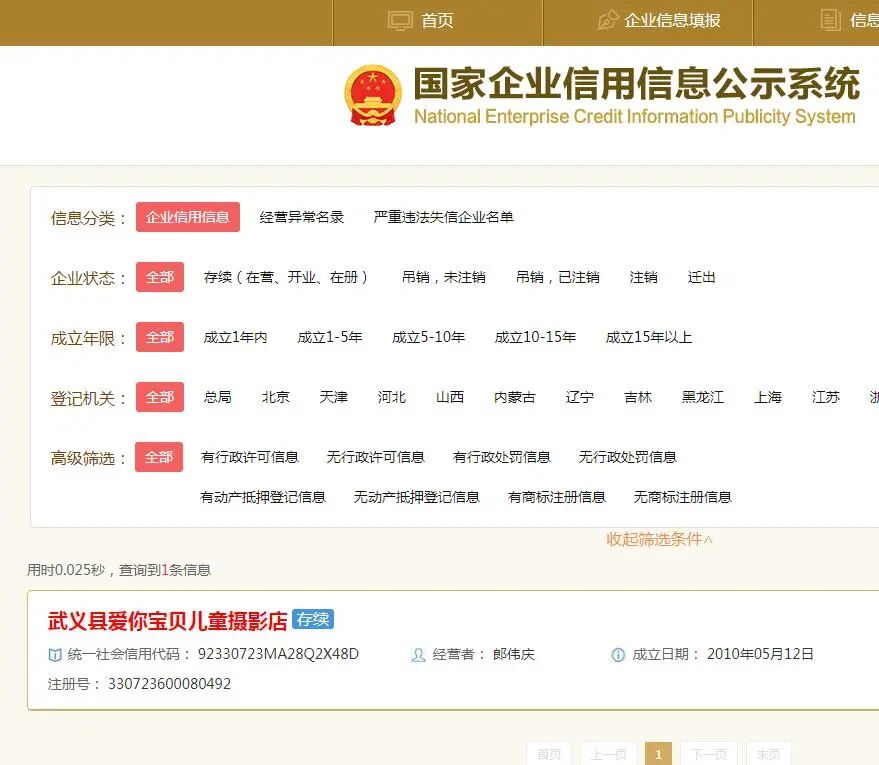879x765 pixels.
Task: Filter by 成立10-15年
Action: (535, 337)
